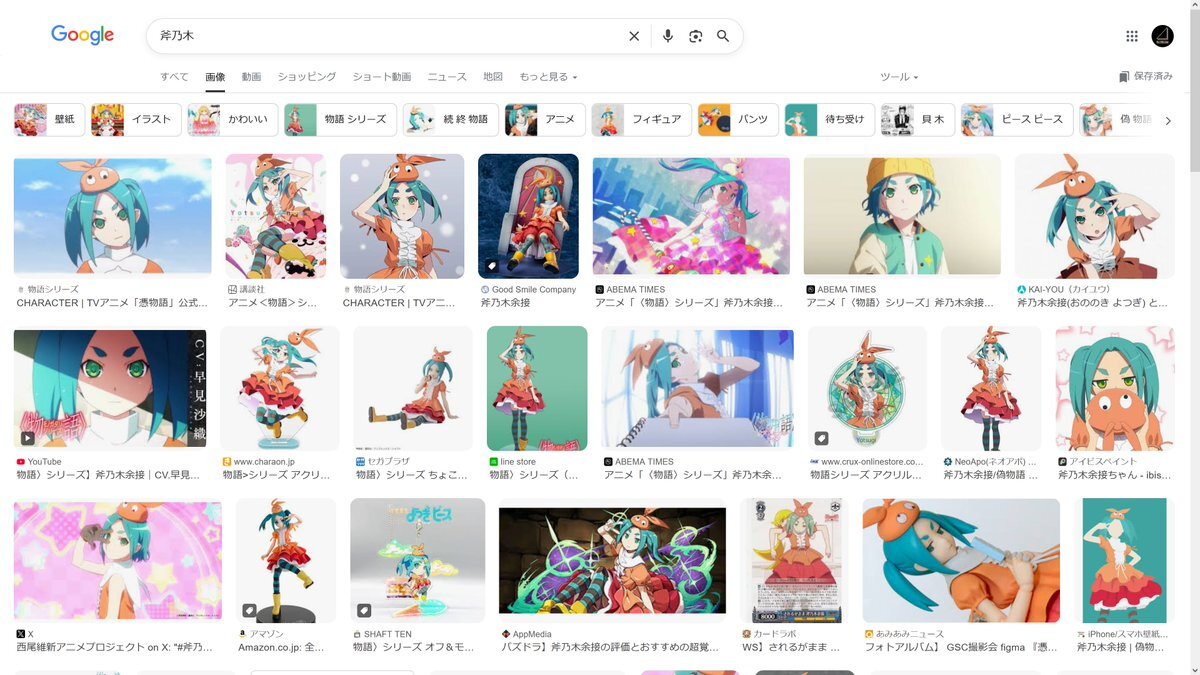Open the セガプラザ figure thumbnail
The image size is (1200, 675).
(x=413, y=388)
